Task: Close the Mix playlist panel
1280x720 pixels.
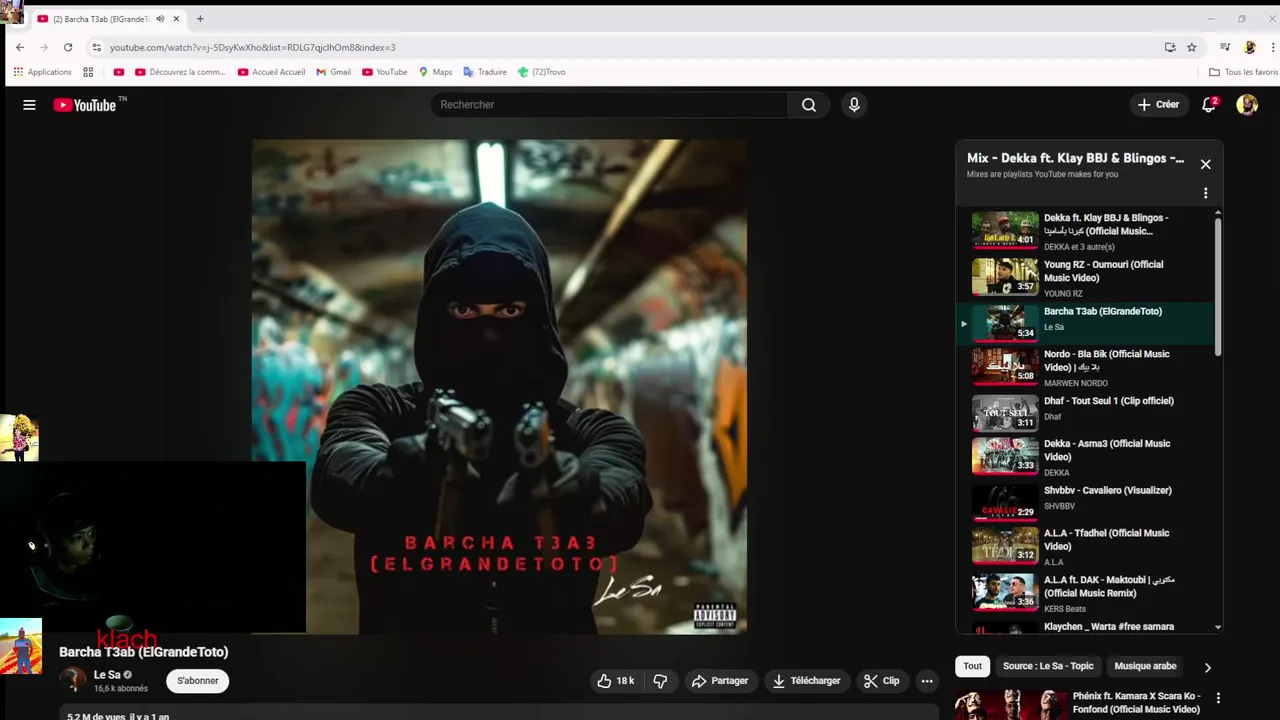Action: [1205, 164]
